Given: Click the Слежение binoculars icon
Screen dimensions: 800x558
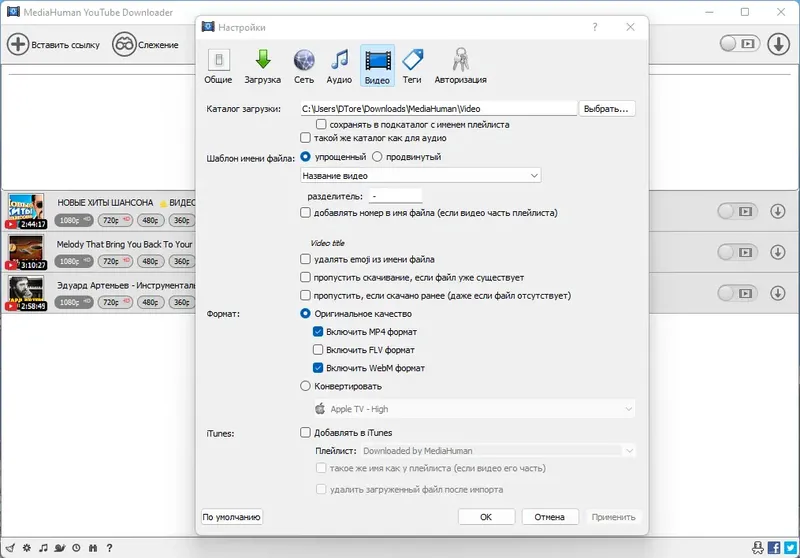Looking at the screenshot, I should click(x=124, y=44).
